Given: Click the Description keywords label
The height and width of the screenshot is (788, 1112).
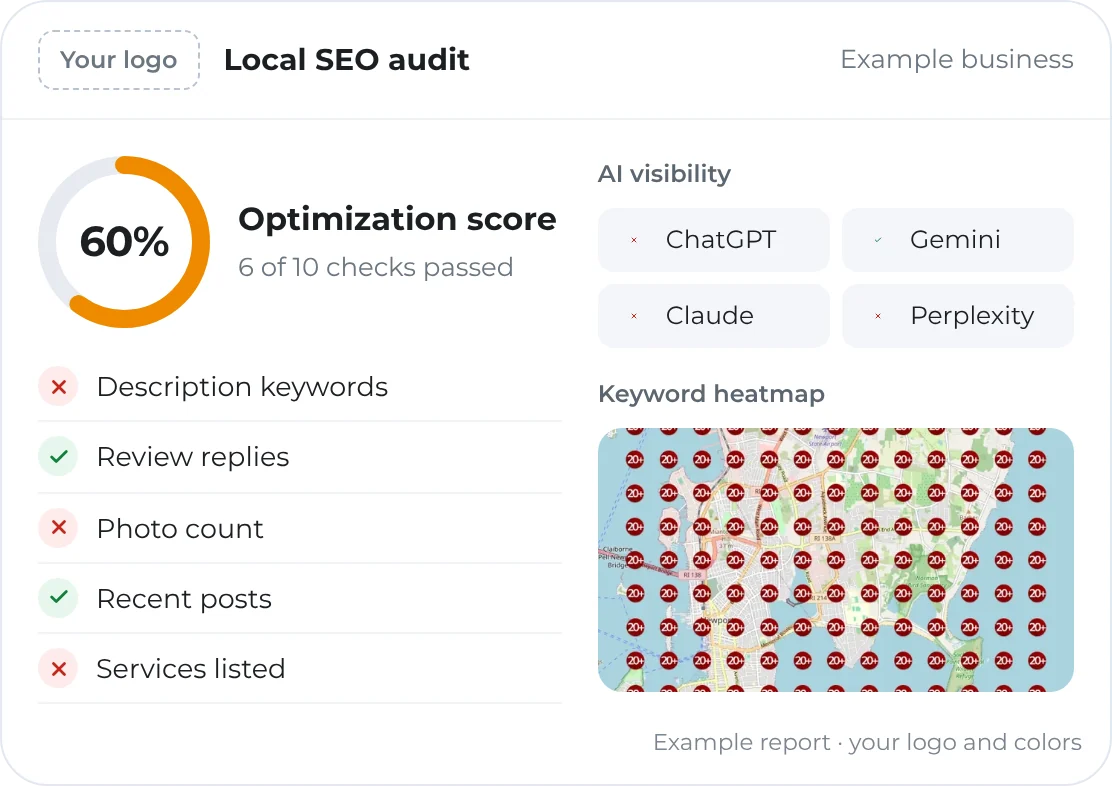Looking at the screenshot, I should [x=242, y=387].
